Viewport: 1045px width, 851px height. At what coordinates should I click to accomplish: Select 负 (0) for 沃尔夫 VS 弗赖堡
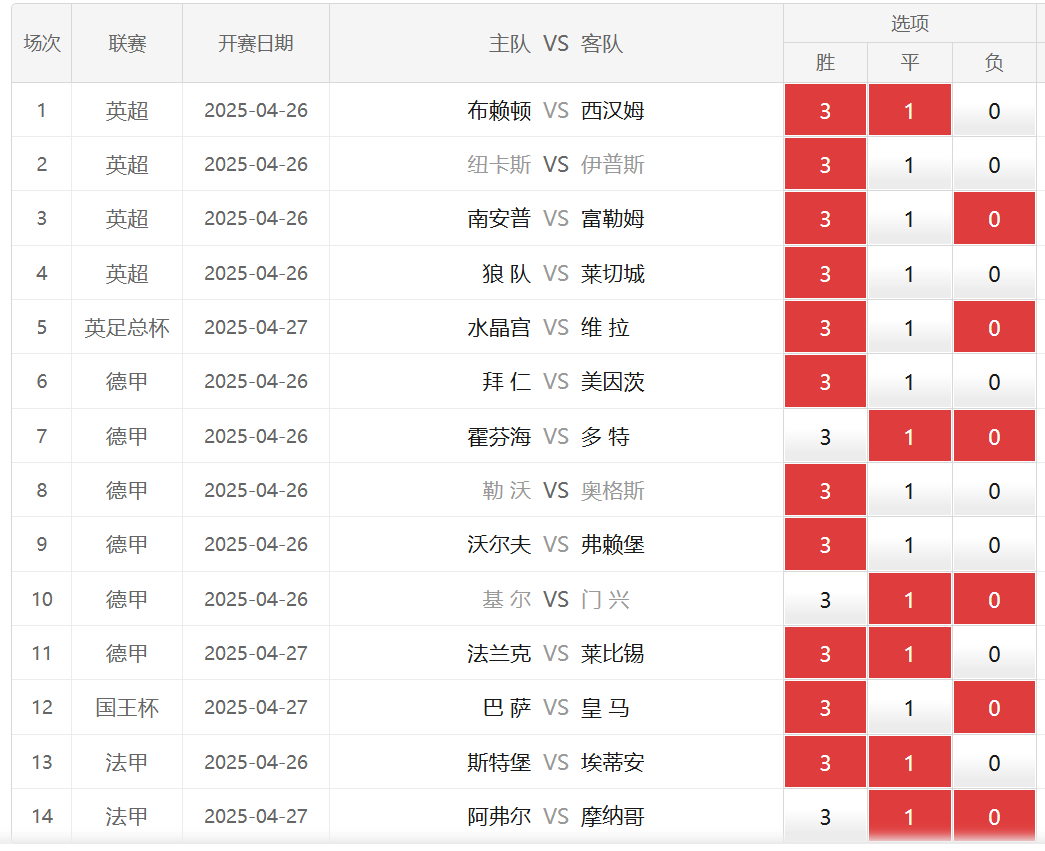pyautogui.click(x=994, y=544)
